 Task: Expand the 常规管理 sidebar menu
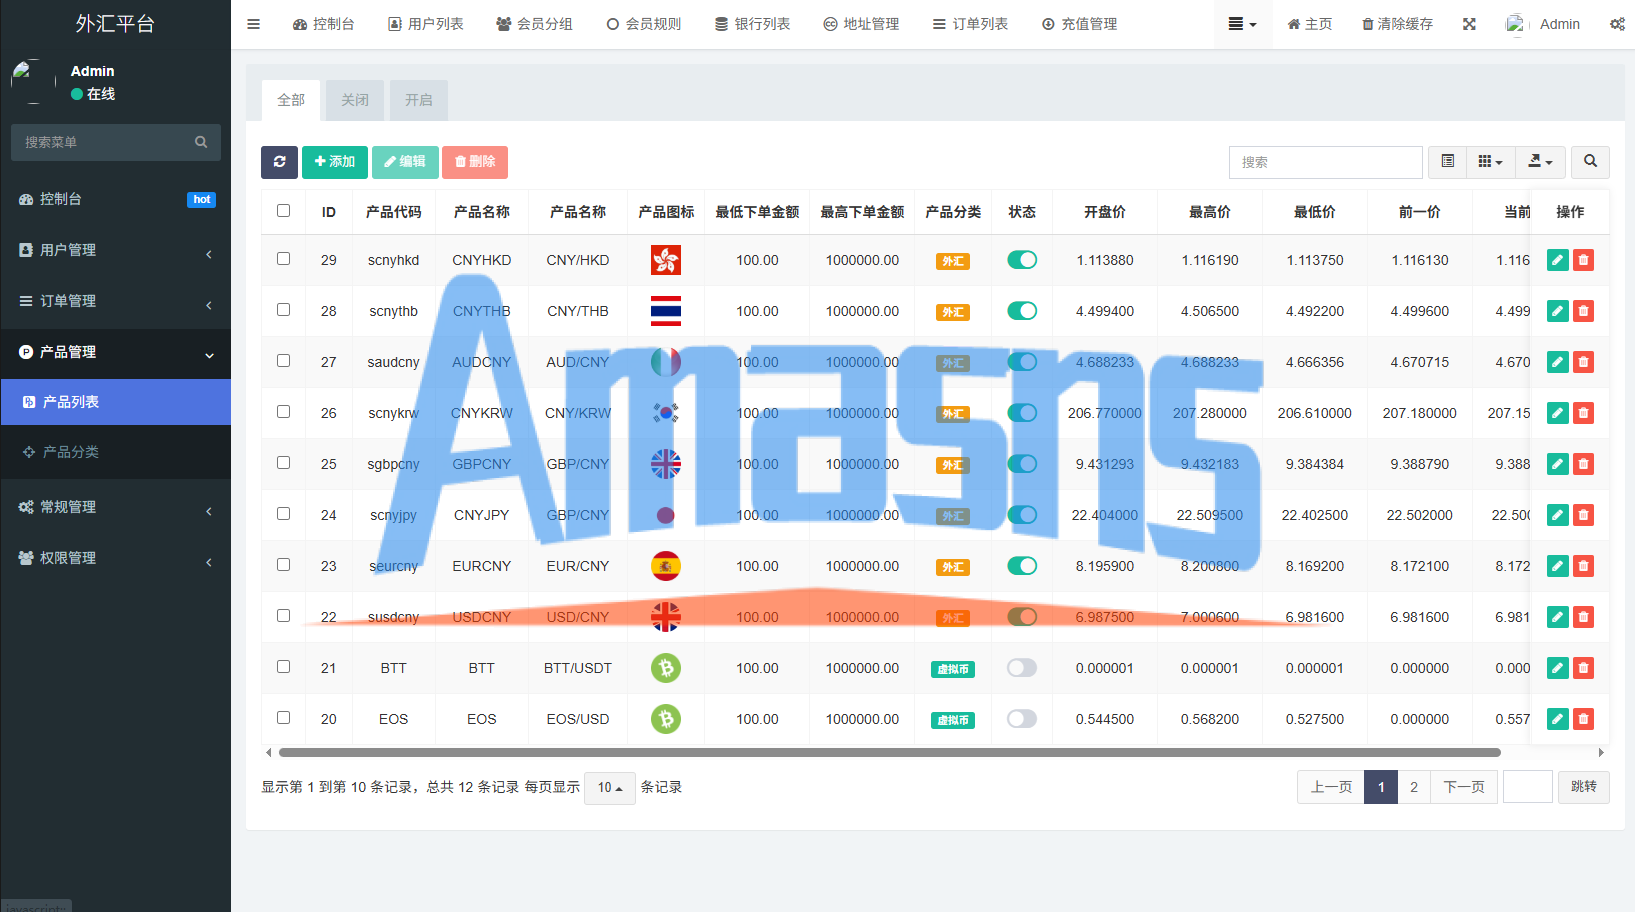(x=116, y=507)
